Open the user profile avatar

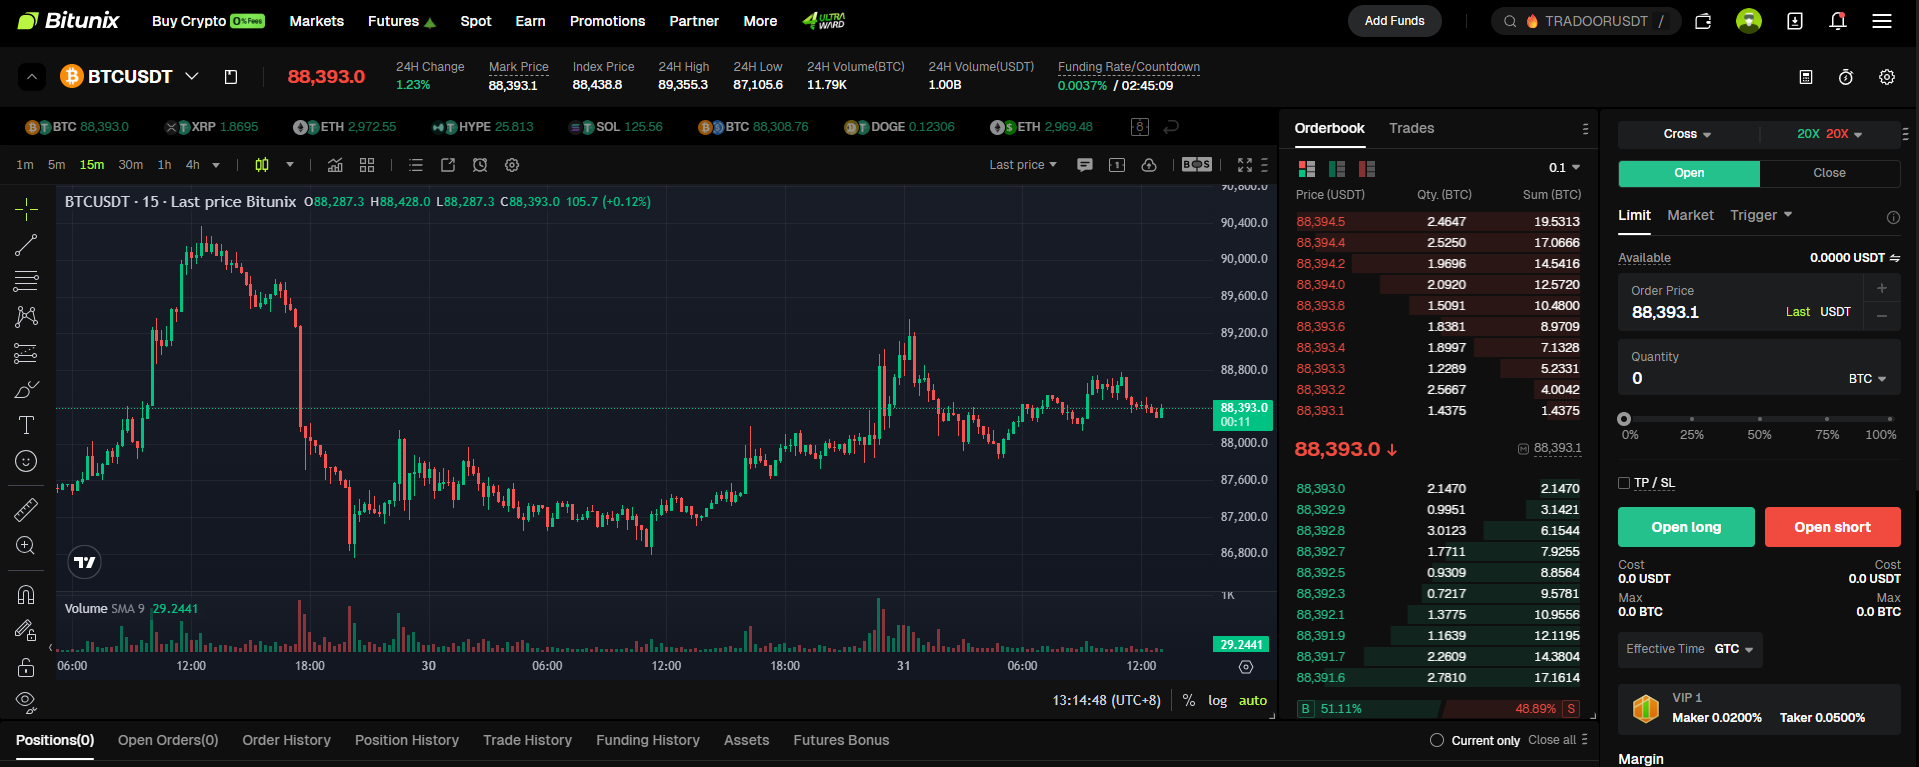point(1749,21)
